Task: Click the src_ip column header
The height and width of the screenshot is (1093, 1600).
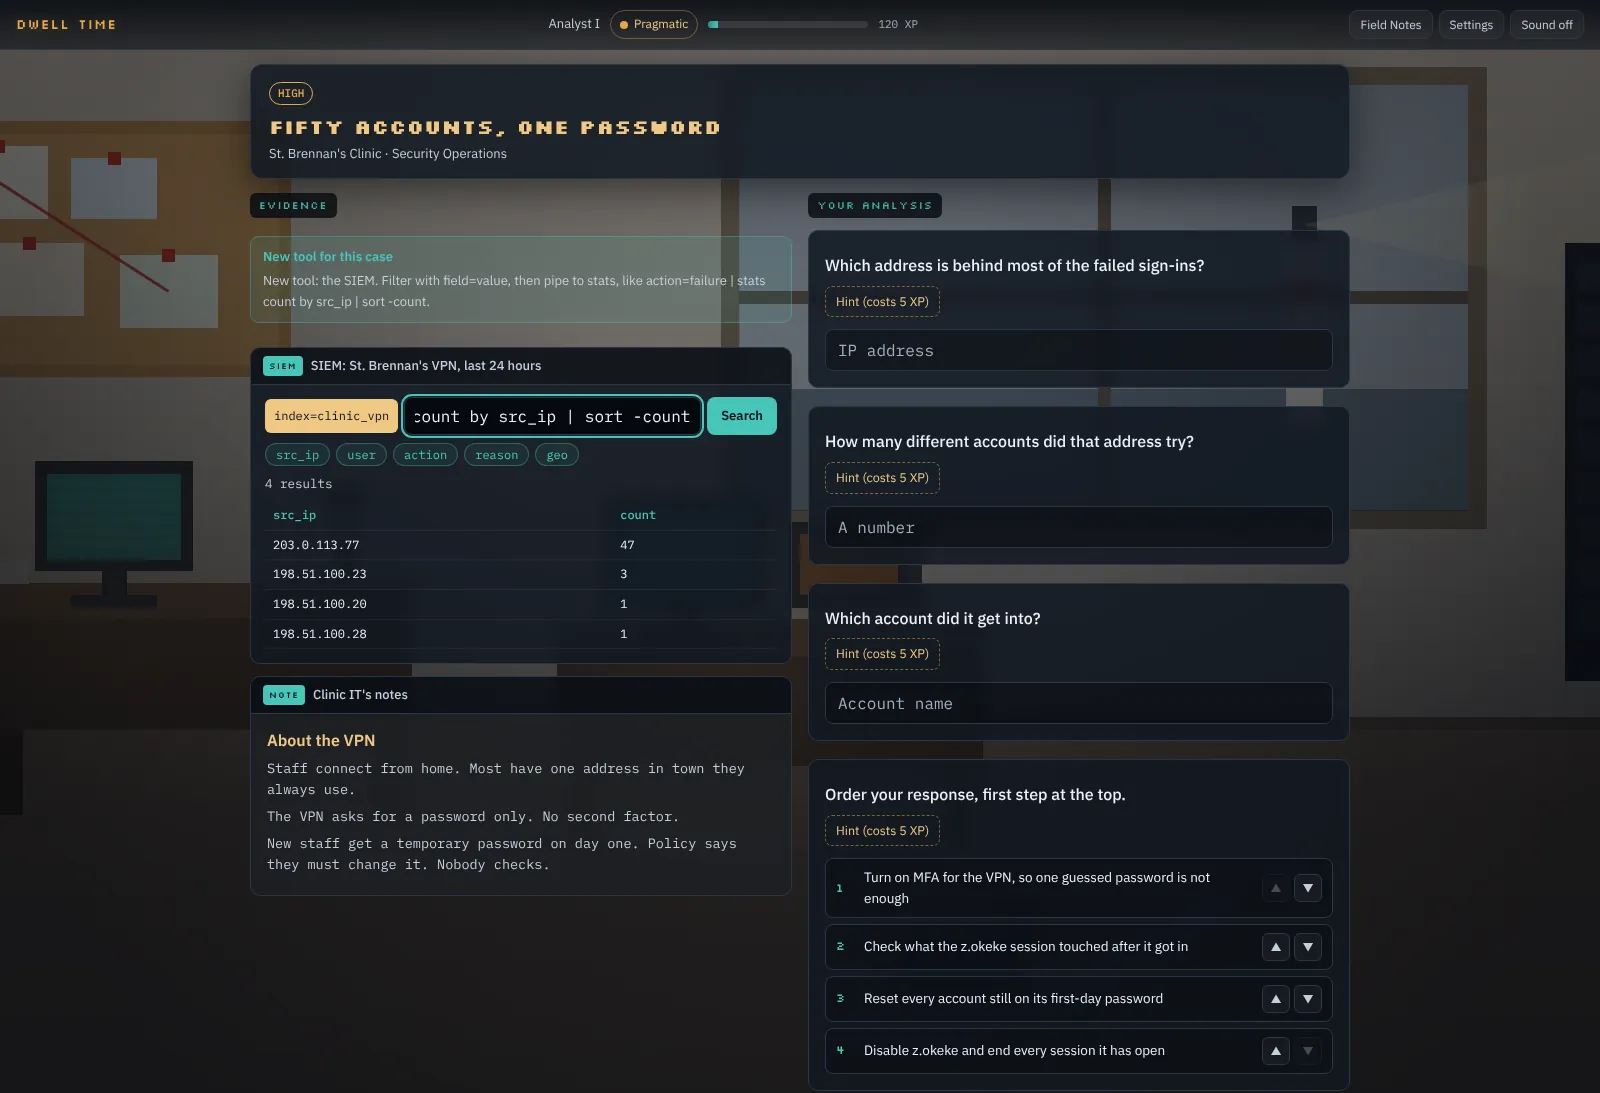Action: pyautogui.click(x=294, y=515)
